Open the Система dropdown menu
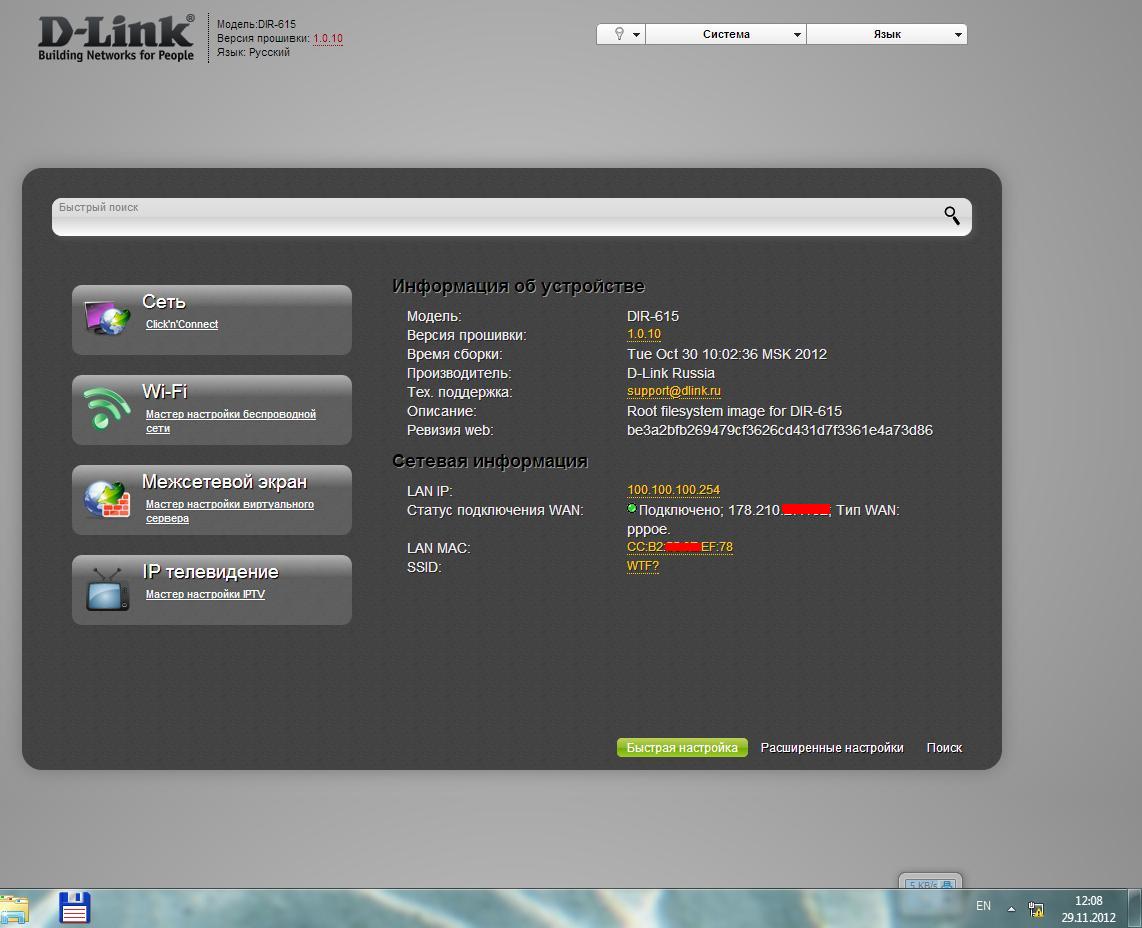Screen dimensions: 1142x928 tap(725, 34)
